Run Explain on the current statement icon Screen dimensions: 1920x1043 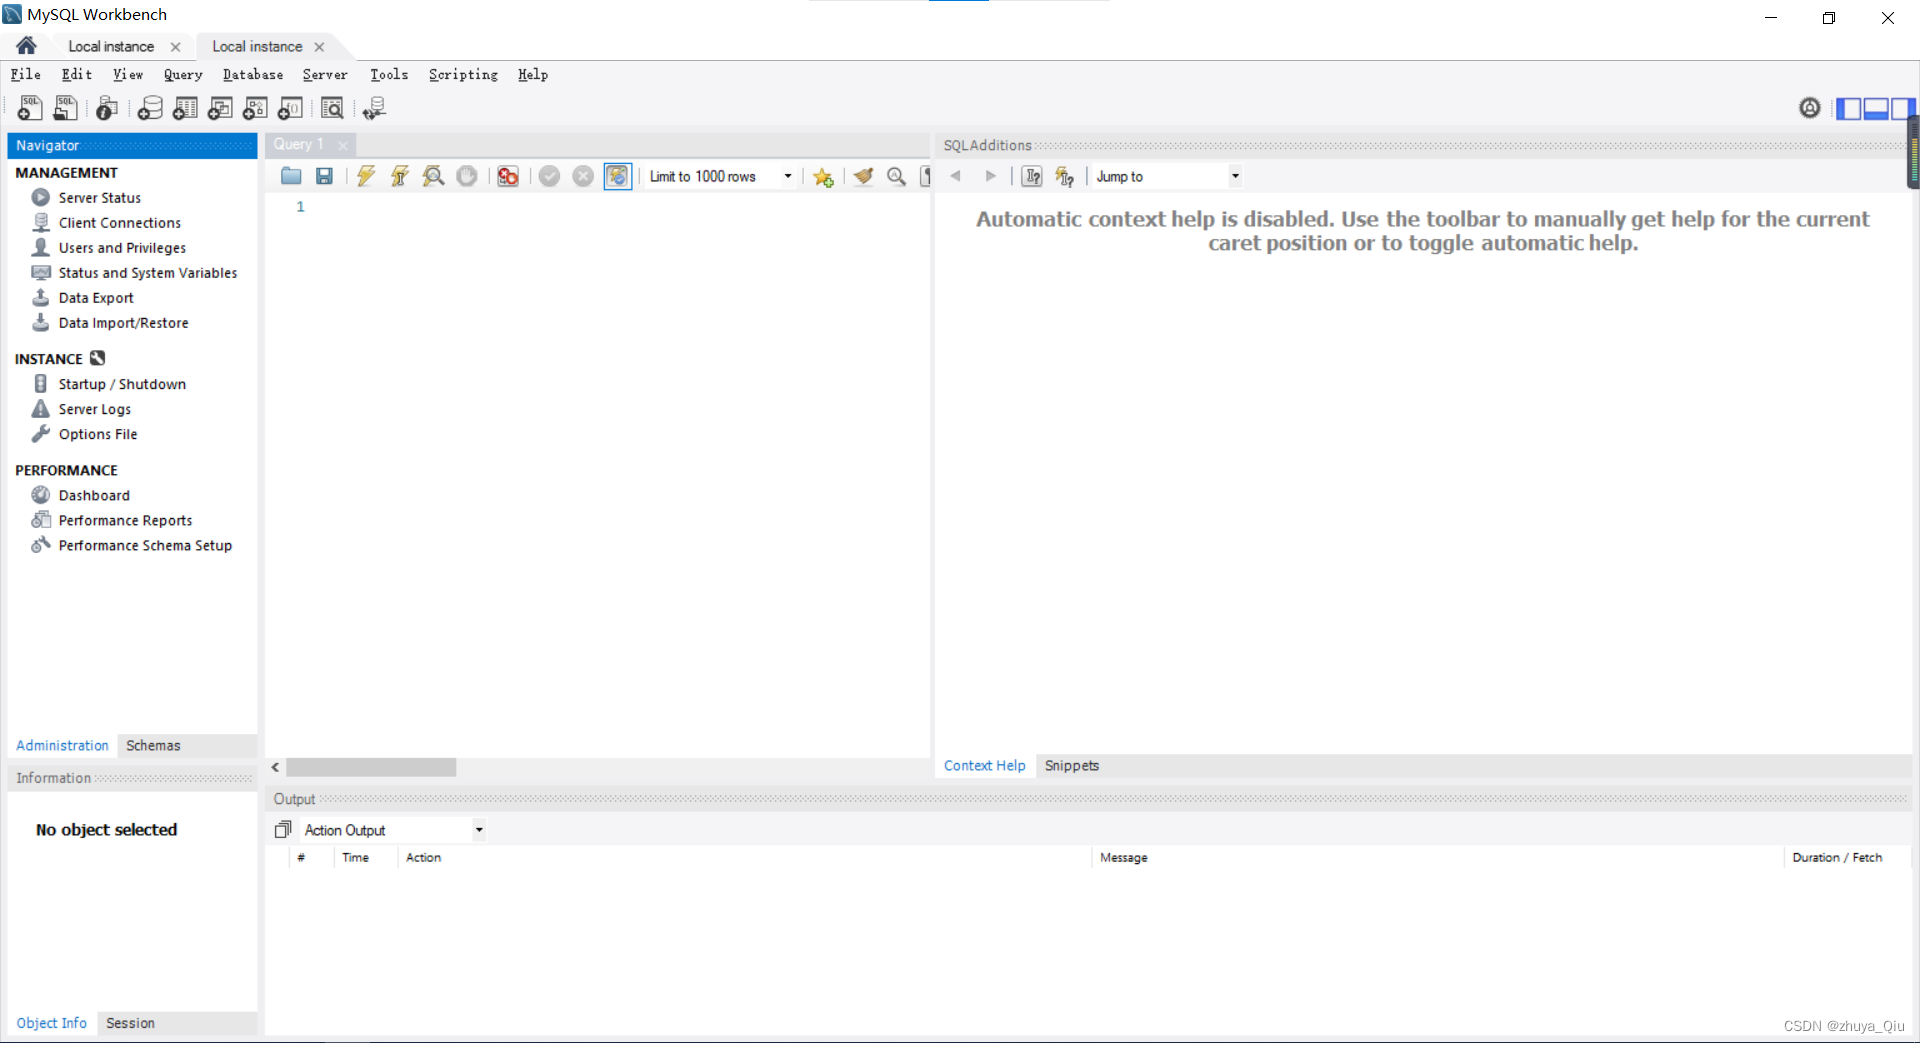point(433,176)
